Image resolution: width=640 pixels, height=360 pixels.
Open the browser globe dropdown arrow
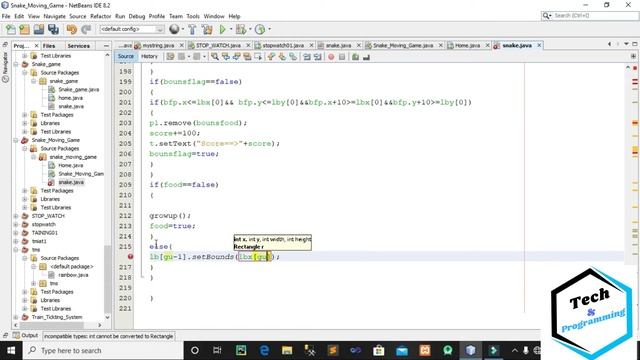pyautogui.click(x=182, y=29)
